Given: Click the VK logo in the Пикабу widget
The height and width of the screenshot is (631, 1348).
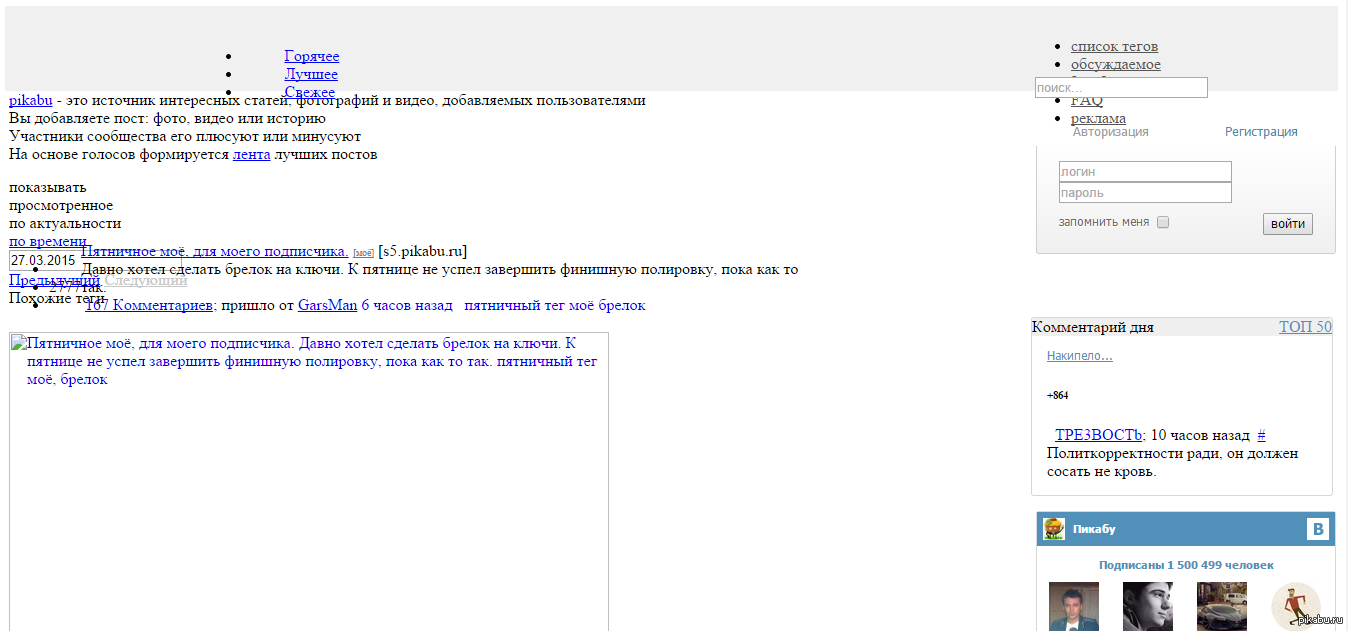Looking at the screenshot, I should (x=1317, y=529).
